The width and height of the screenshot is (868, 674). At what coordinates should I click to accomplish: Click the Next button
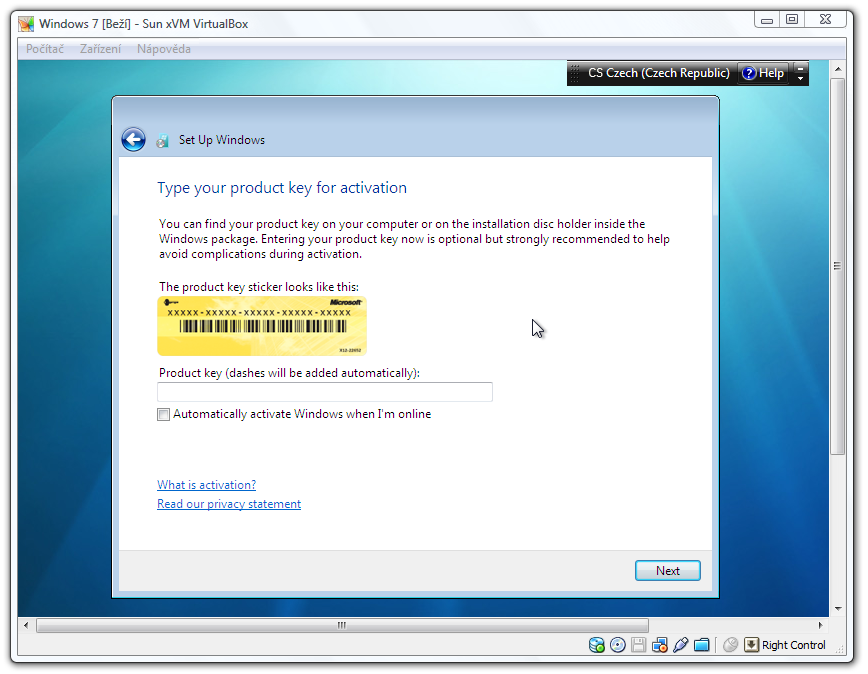click(668, 571)
